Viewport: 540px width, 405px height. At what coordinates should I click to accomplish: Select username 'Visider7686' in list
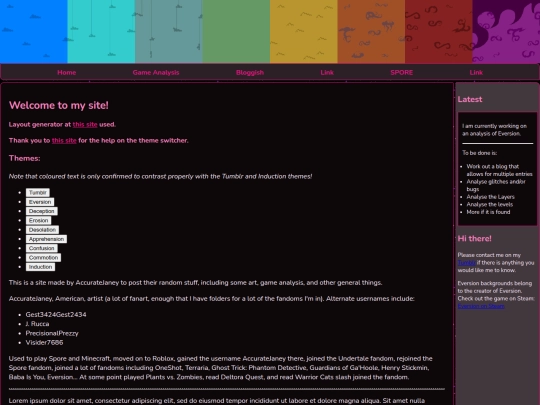coord(44,343)
